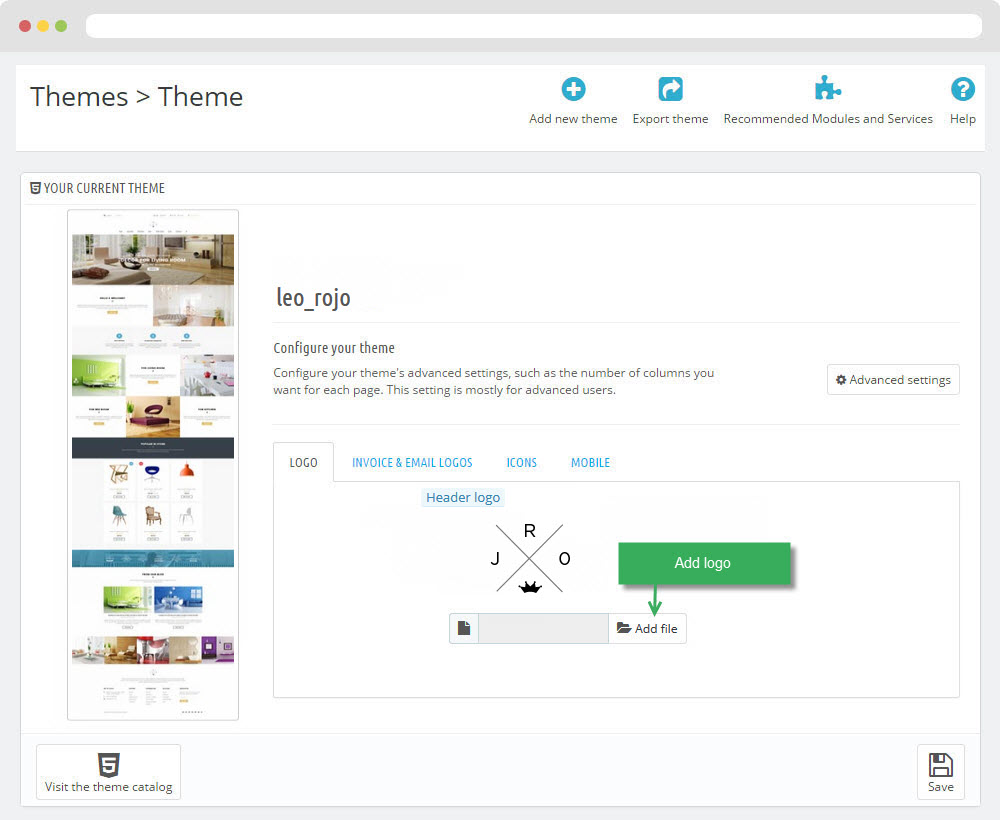Open Recommended Modules puzzle piece icon
This screenshot has height=820, width=1000.
[827, 89]
